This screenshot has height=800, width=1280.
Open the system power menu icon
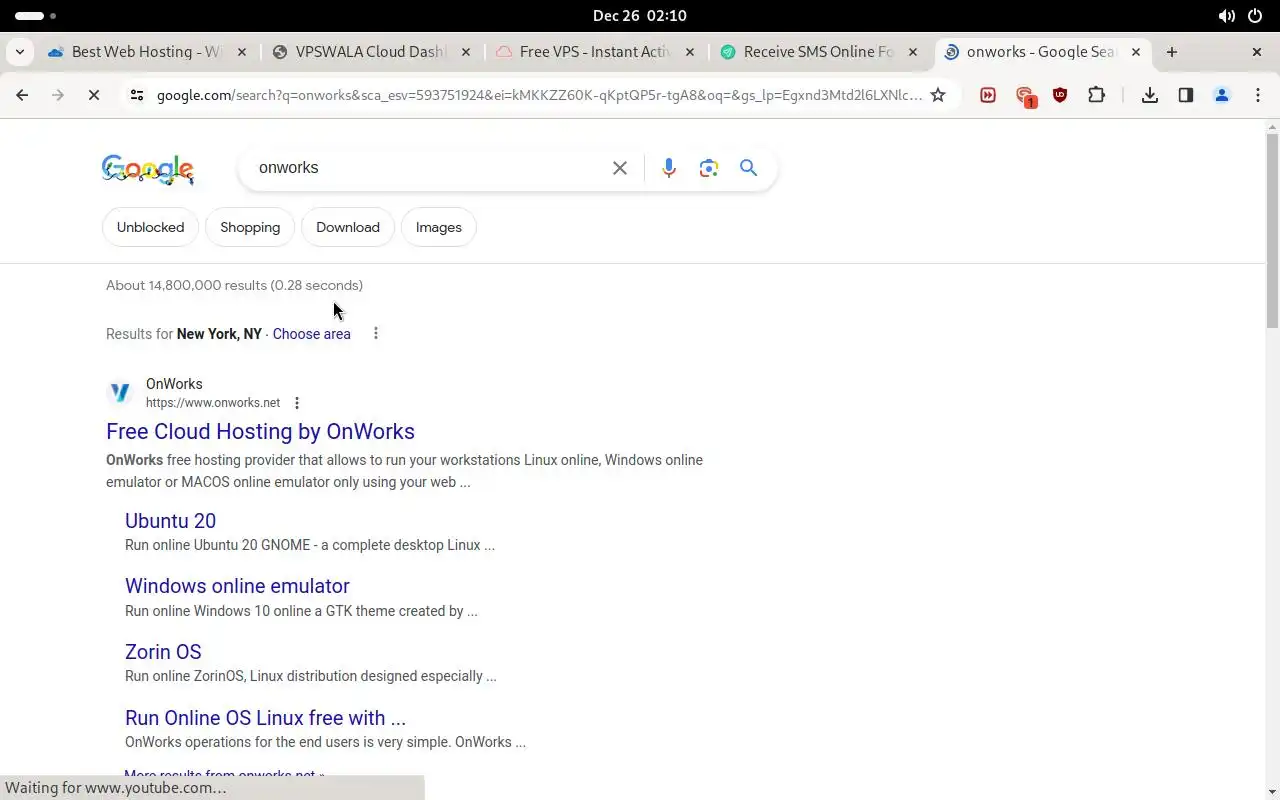point(1256,16)
